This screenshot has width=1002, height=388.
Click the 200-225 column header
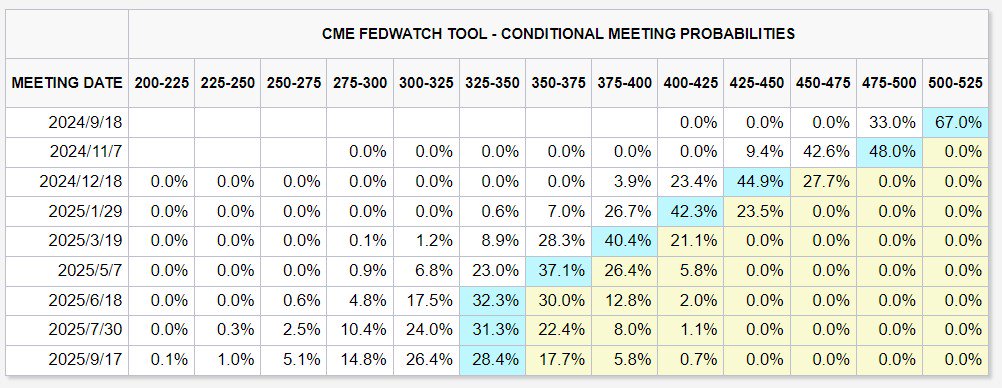[162, 83]
